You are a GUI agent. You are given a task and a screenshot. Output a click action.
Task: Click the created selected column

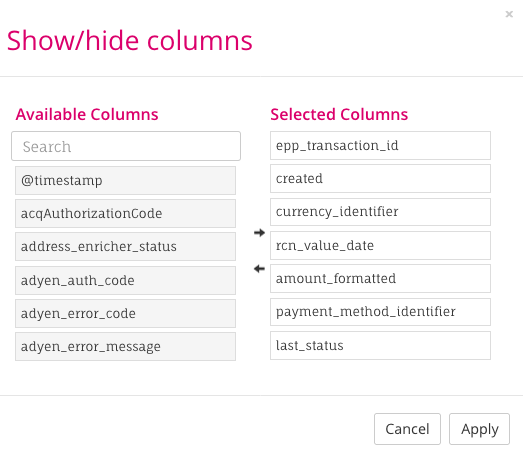click(x=380, y=178)
